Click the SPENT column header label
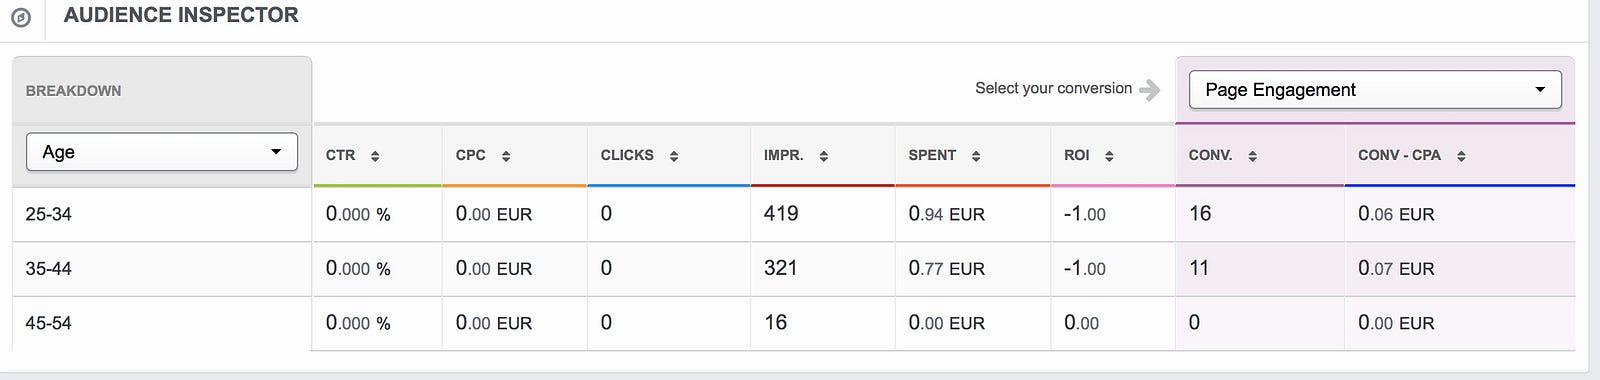1600x380 pixels. (932, 155)
